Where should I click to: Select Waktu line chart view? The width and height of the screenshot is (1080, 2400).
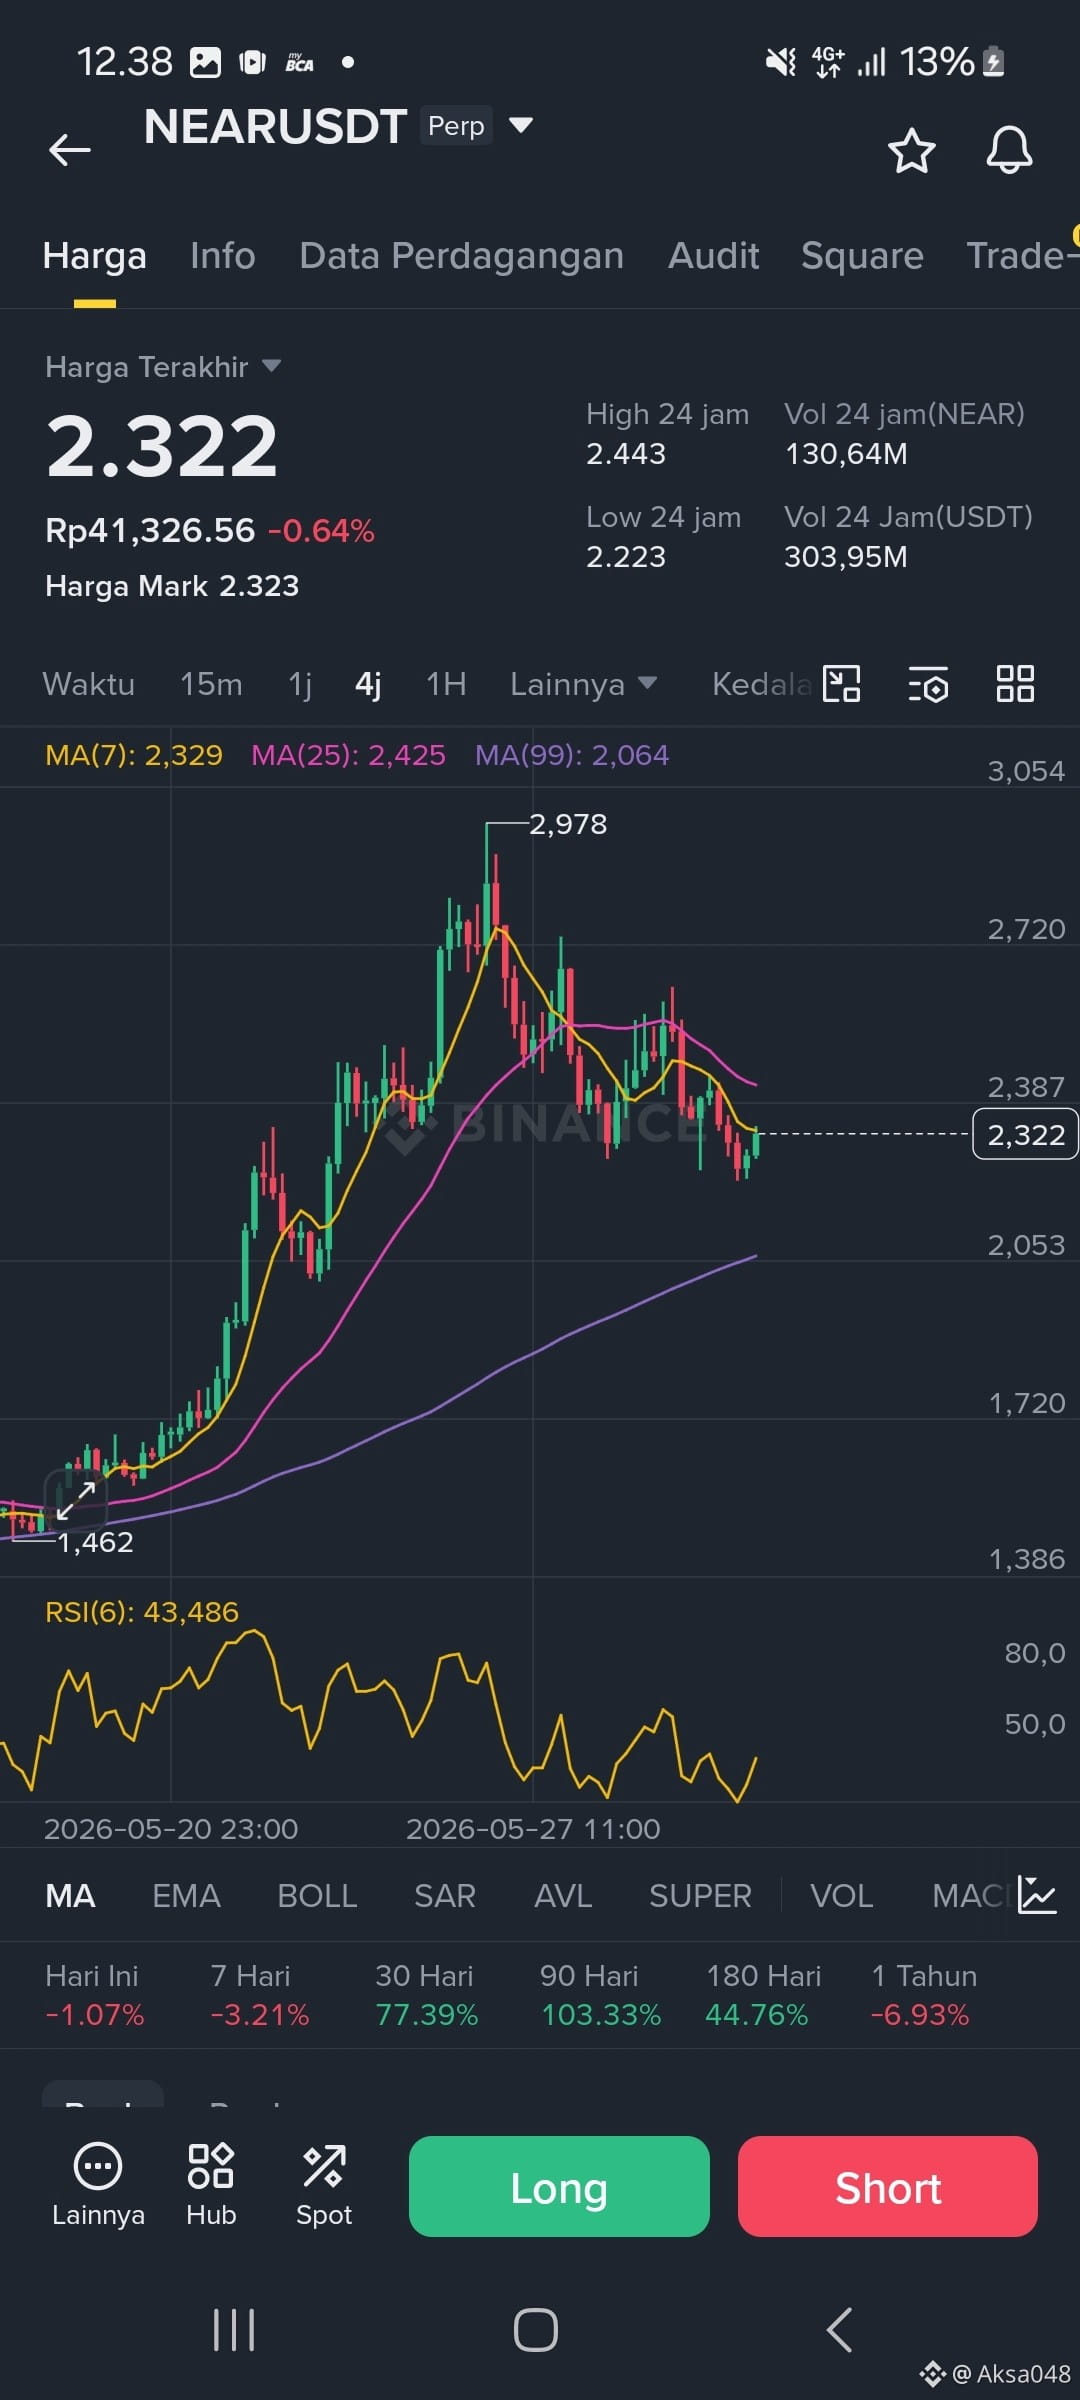88,684
